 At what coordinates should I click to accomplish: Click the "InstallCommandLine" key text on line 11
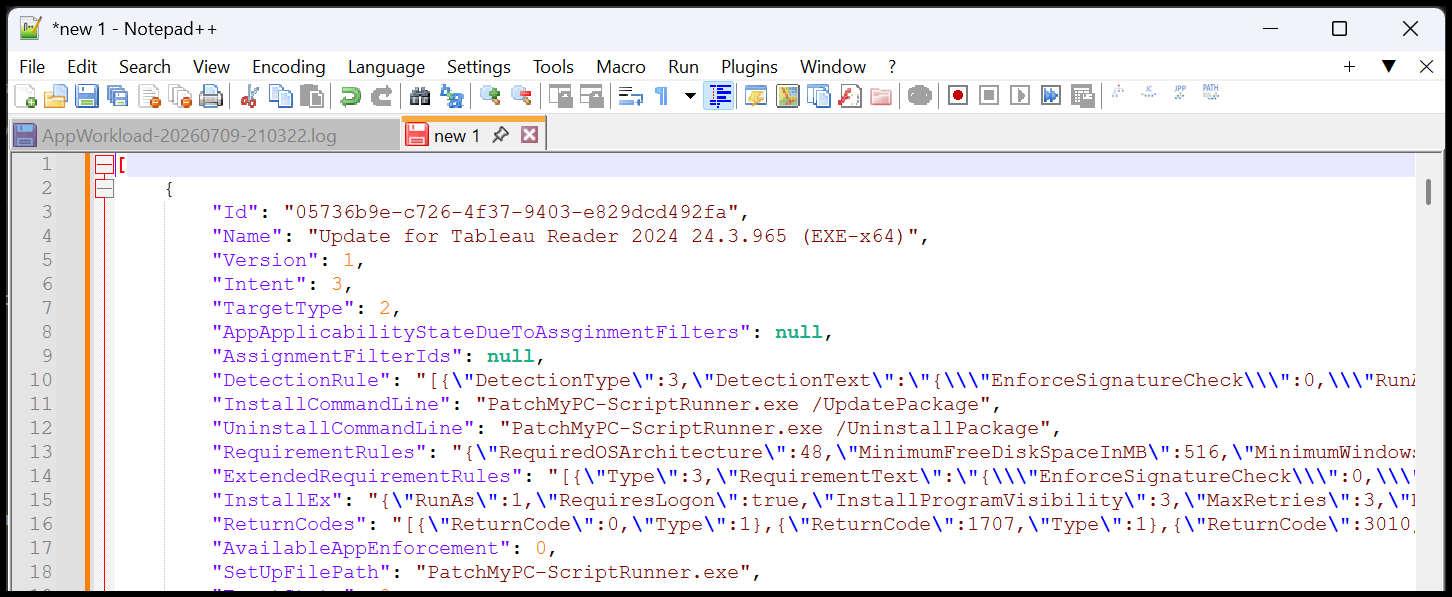coord(331,404)
